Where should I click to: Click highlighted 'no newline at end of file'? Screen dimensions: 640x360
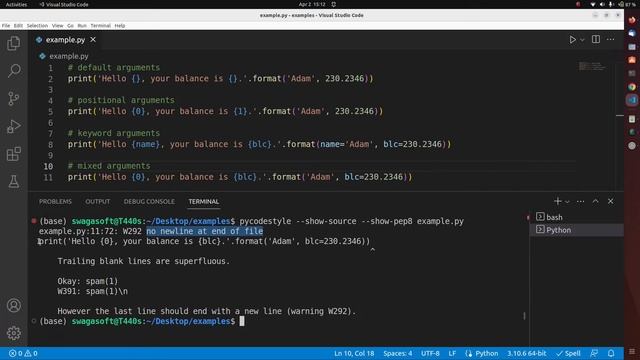pos(204,231)
